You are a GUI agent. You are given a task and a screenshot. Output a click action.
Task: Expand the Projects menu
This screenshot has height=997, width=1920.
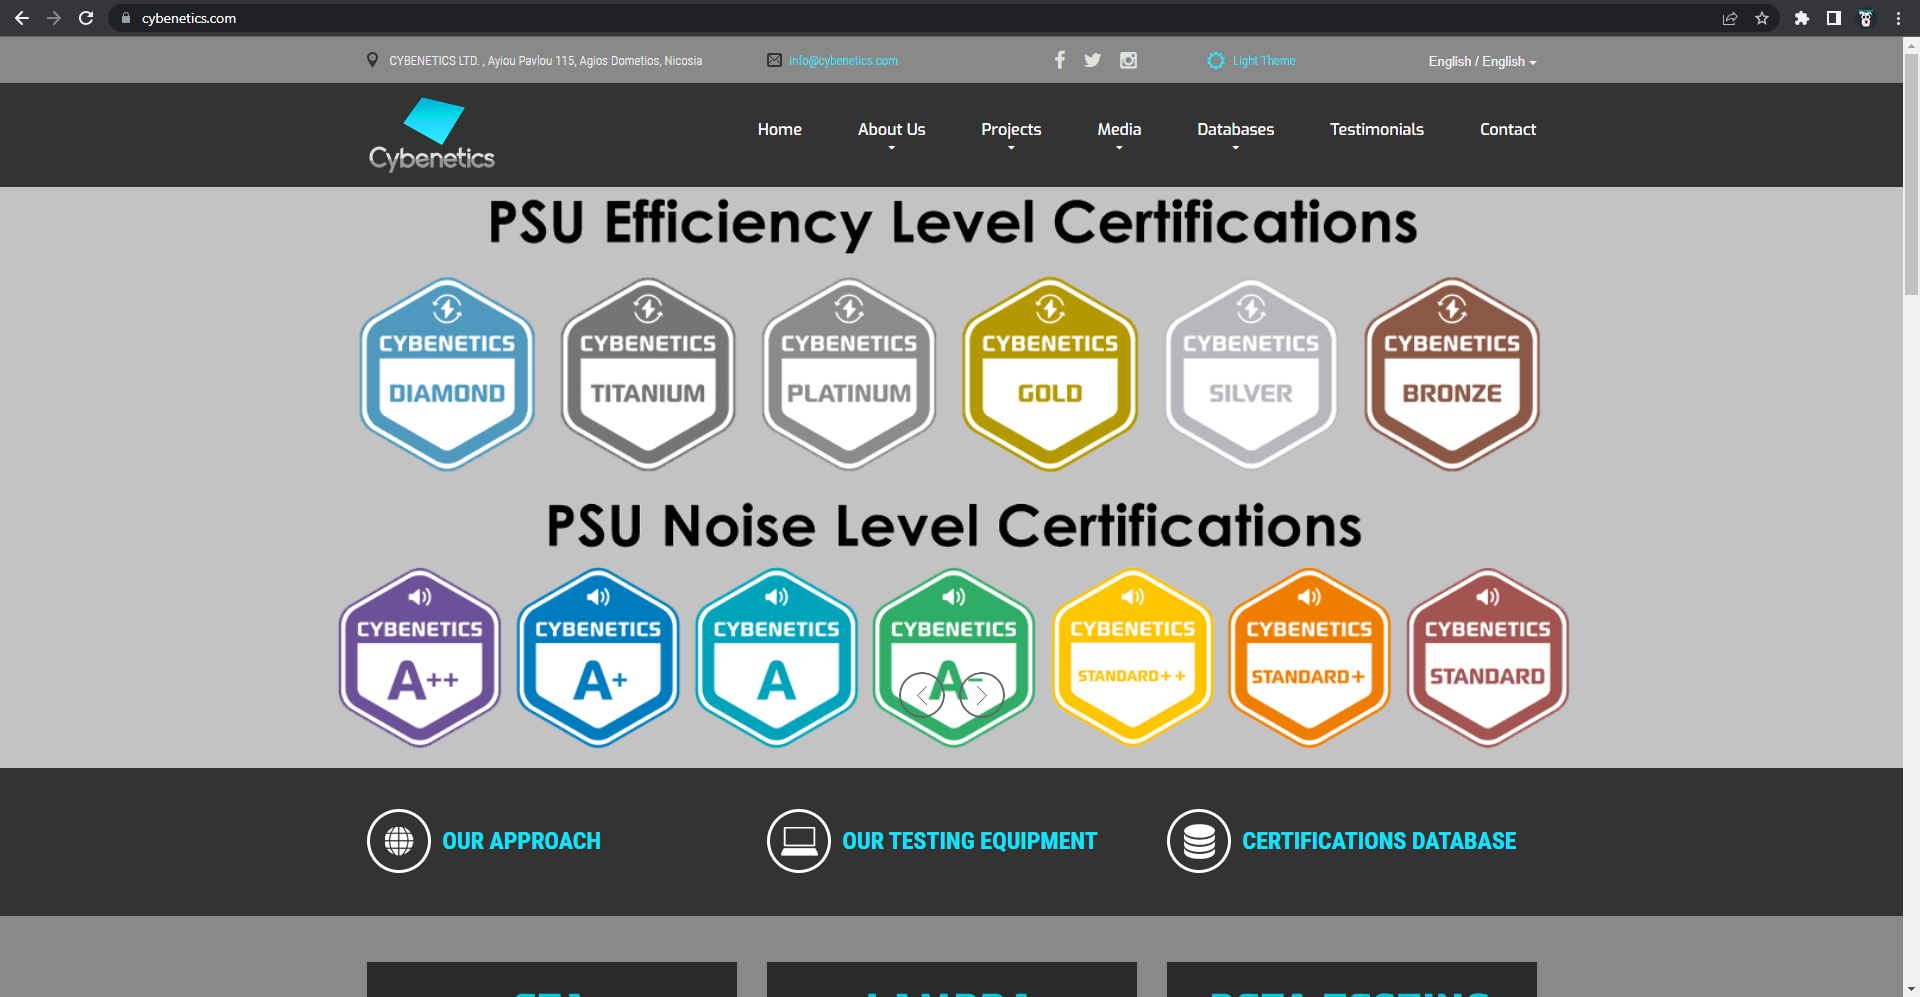click(1011, 131)
